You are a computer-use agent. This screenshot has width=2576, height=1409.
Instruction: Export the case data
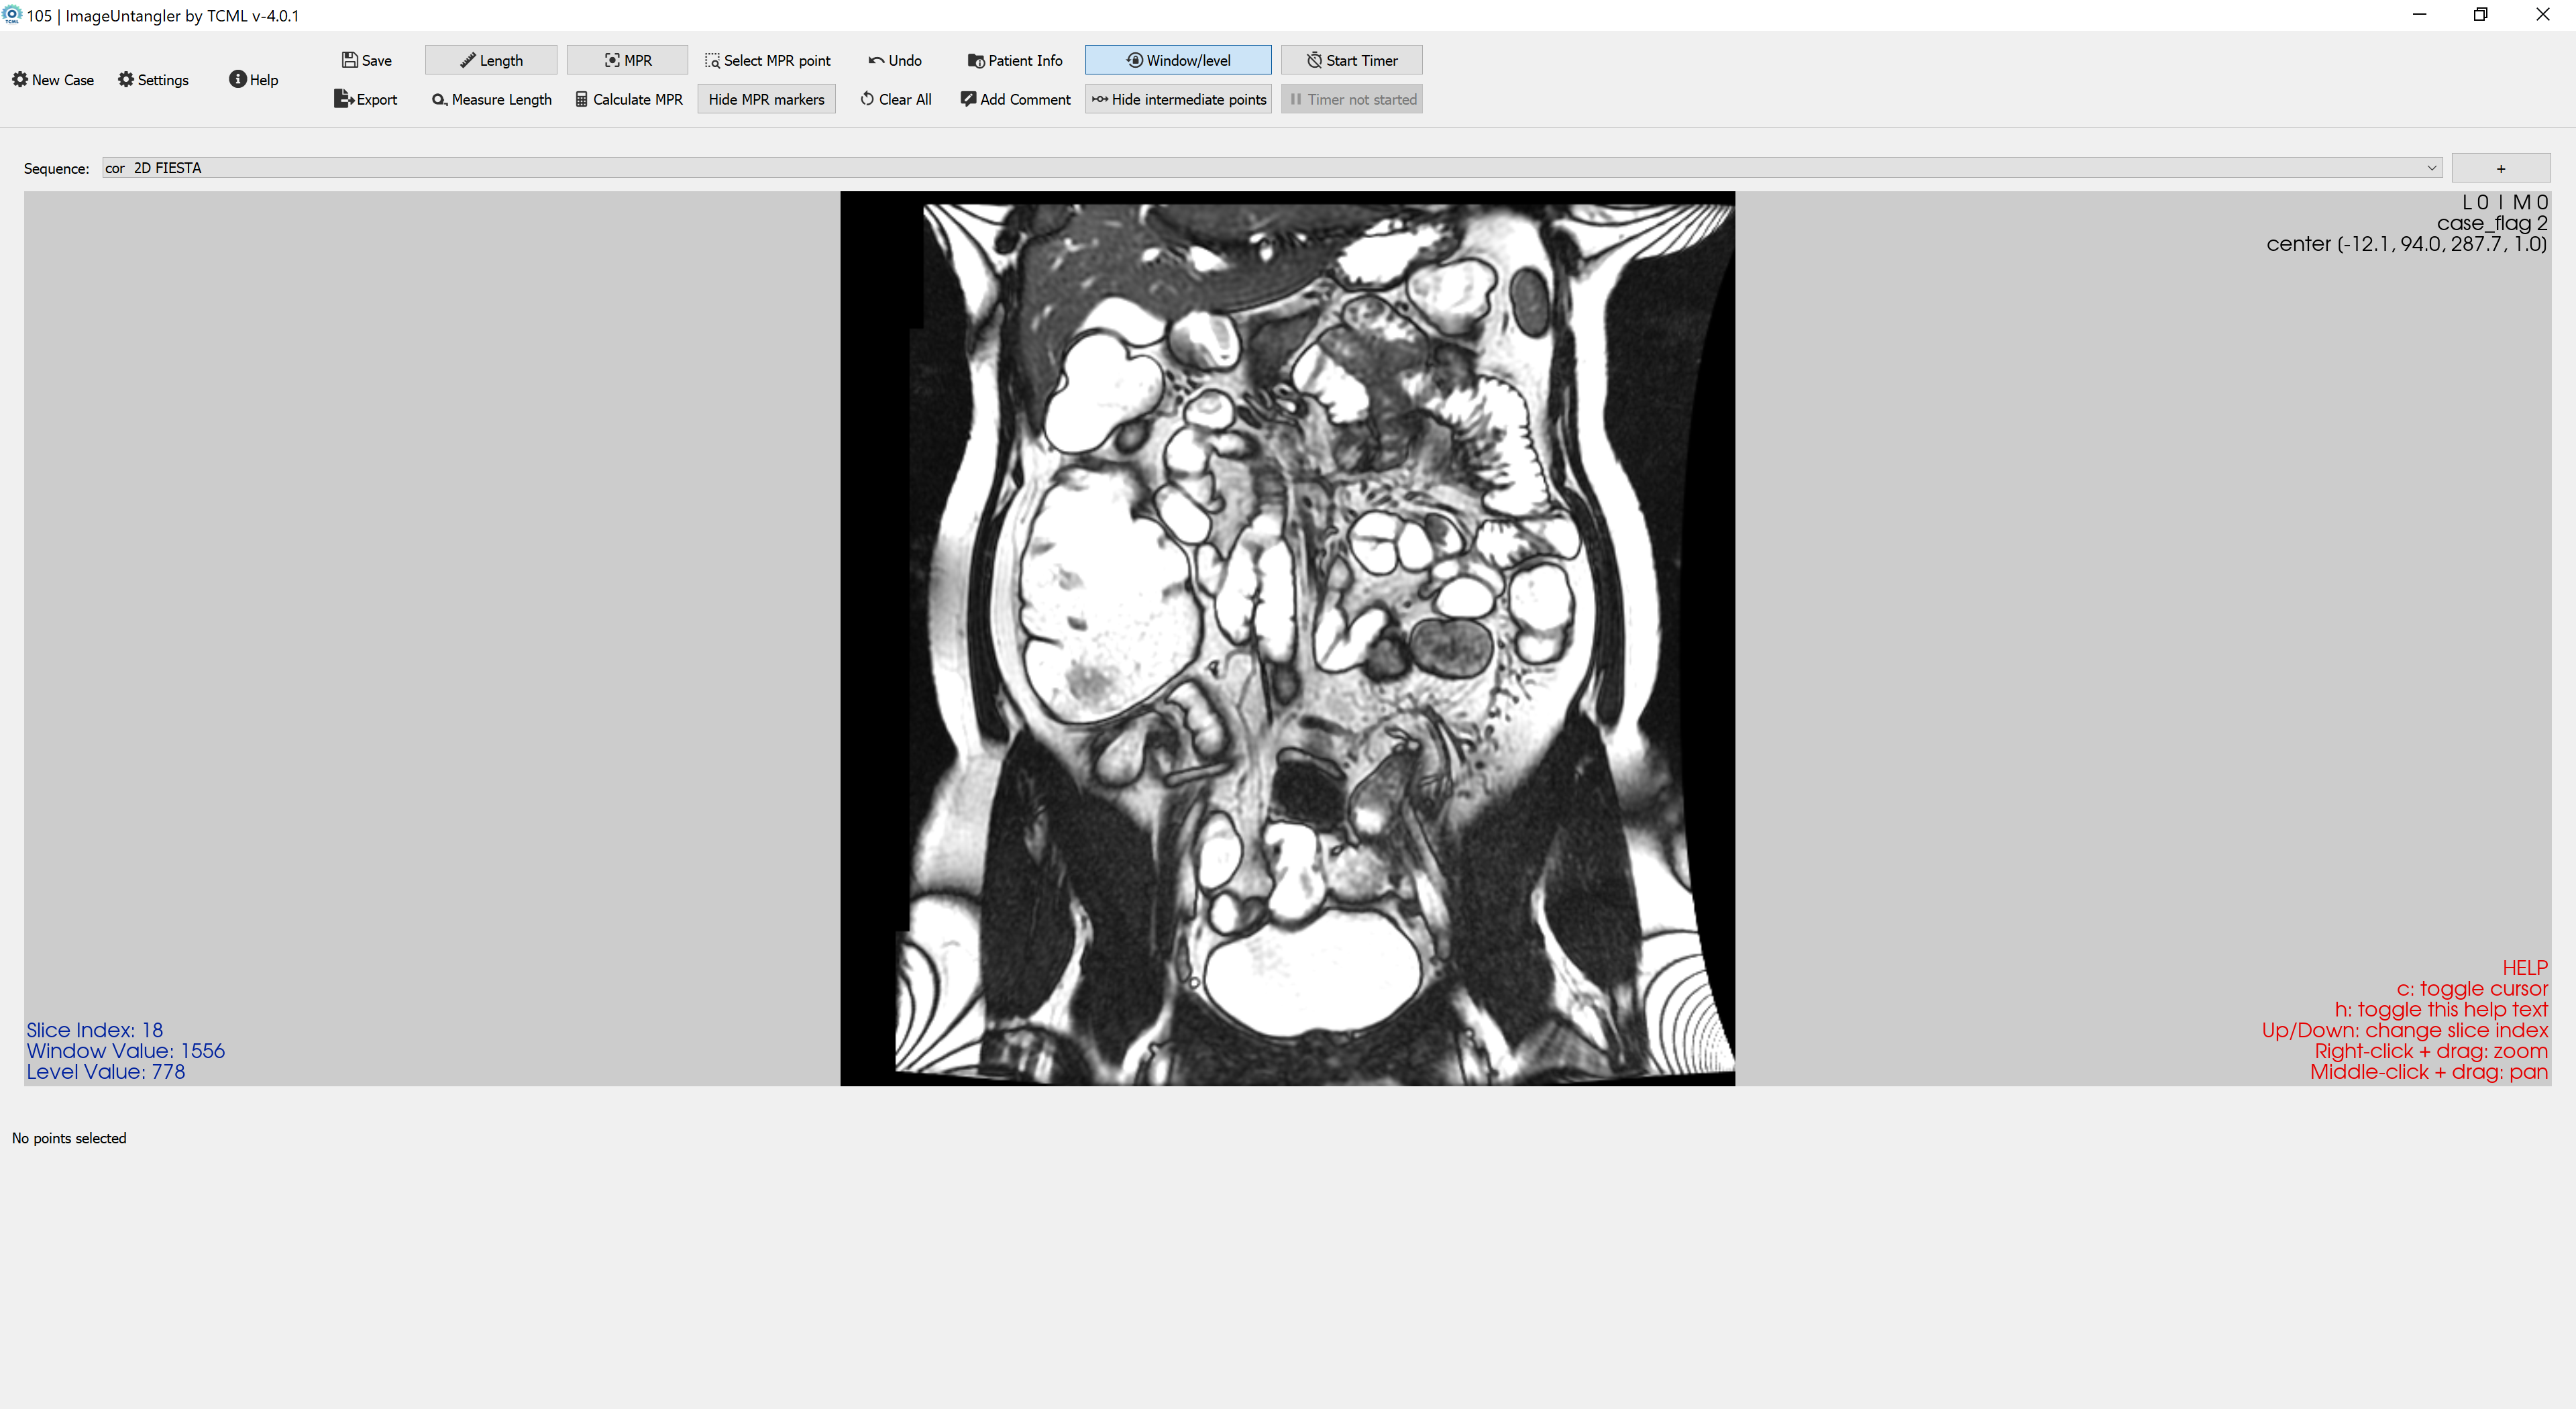click(x=366, y=99)
